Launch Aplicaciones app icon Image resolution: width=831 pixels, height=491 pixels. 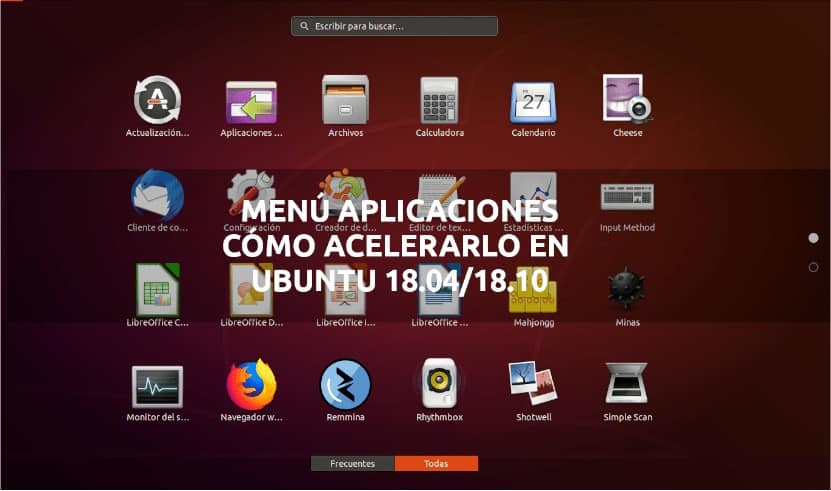tap(251, 102)
